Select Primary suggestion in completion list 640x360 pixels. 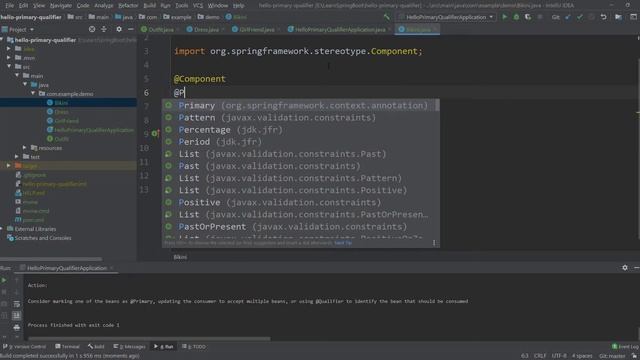pyautogui.click(x=298, y=105)
